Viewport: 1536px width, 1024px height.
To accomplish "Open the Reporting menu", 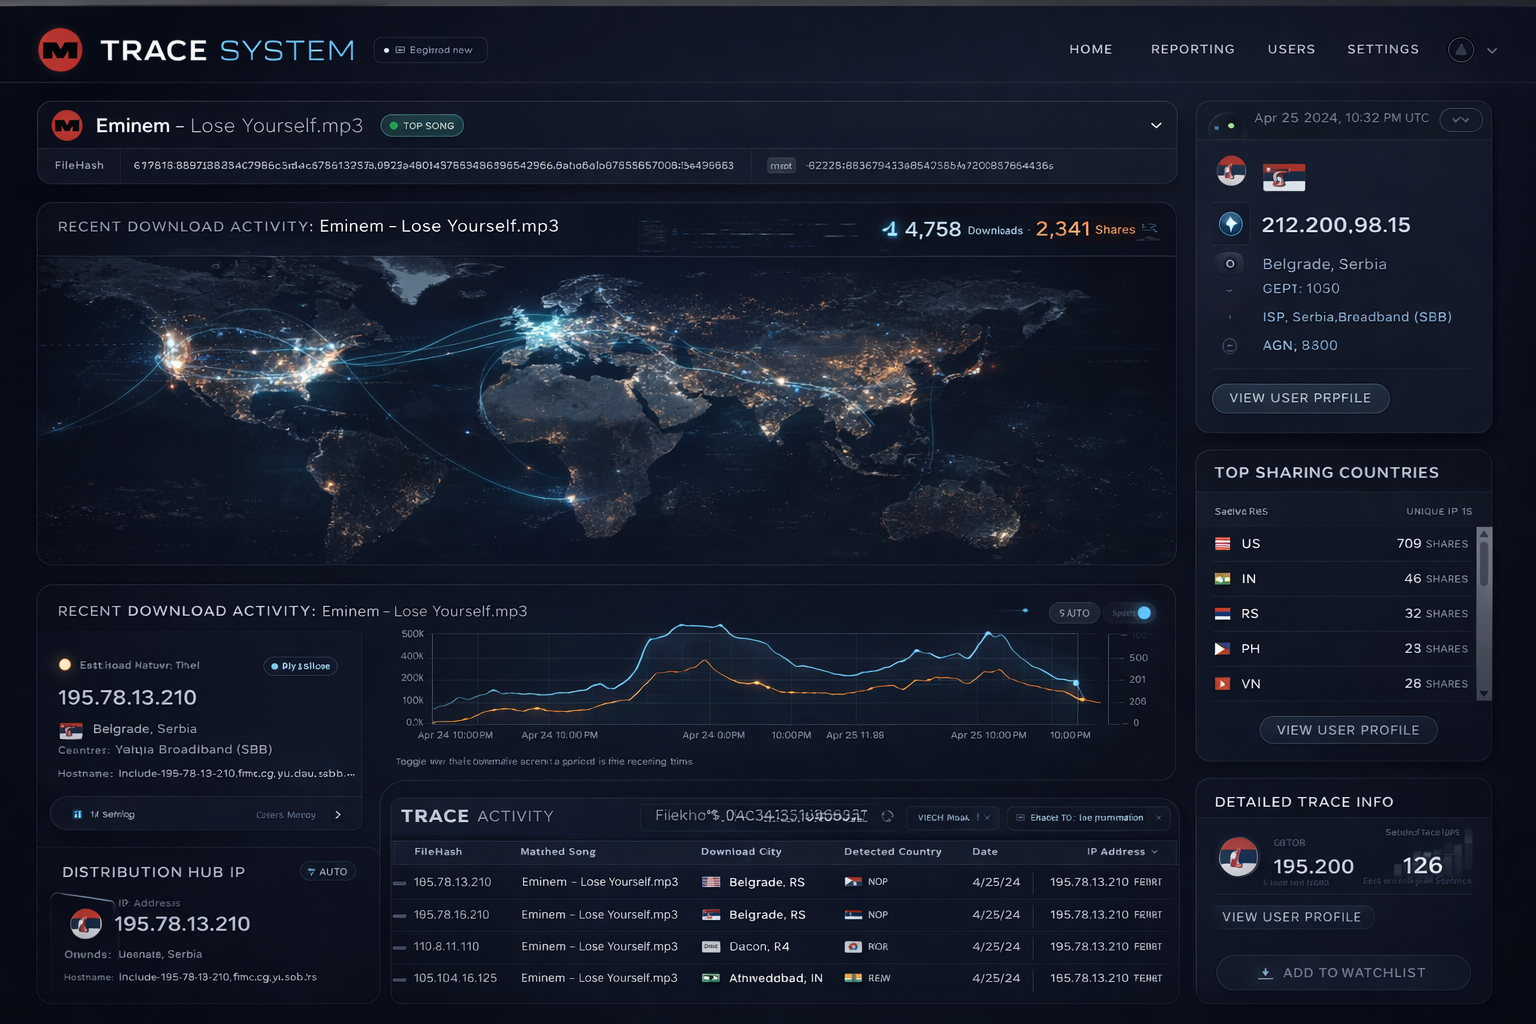I will 1192,49.
